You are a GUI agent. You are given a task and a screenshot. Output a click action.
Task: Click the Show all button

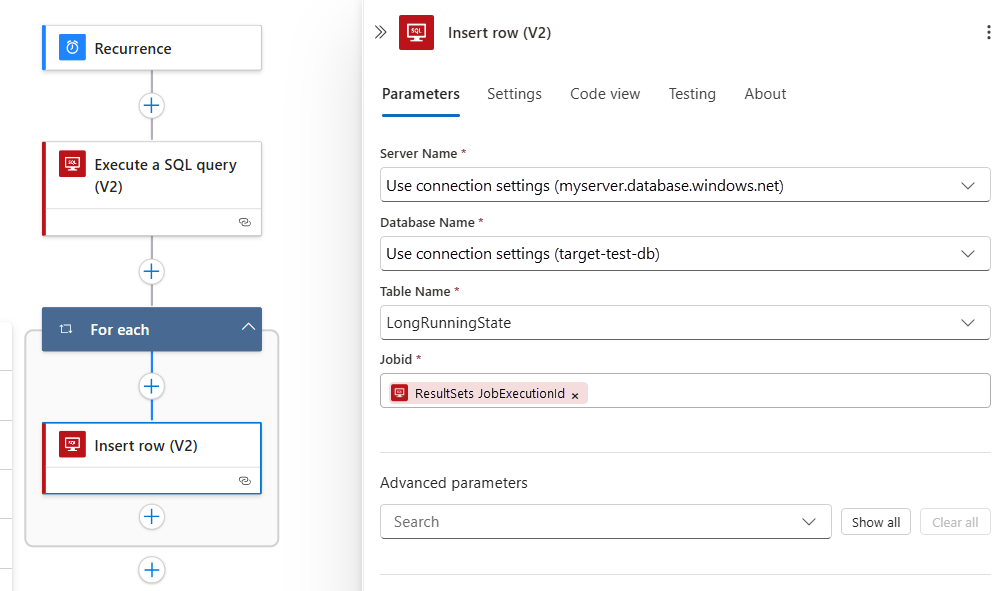875,522
